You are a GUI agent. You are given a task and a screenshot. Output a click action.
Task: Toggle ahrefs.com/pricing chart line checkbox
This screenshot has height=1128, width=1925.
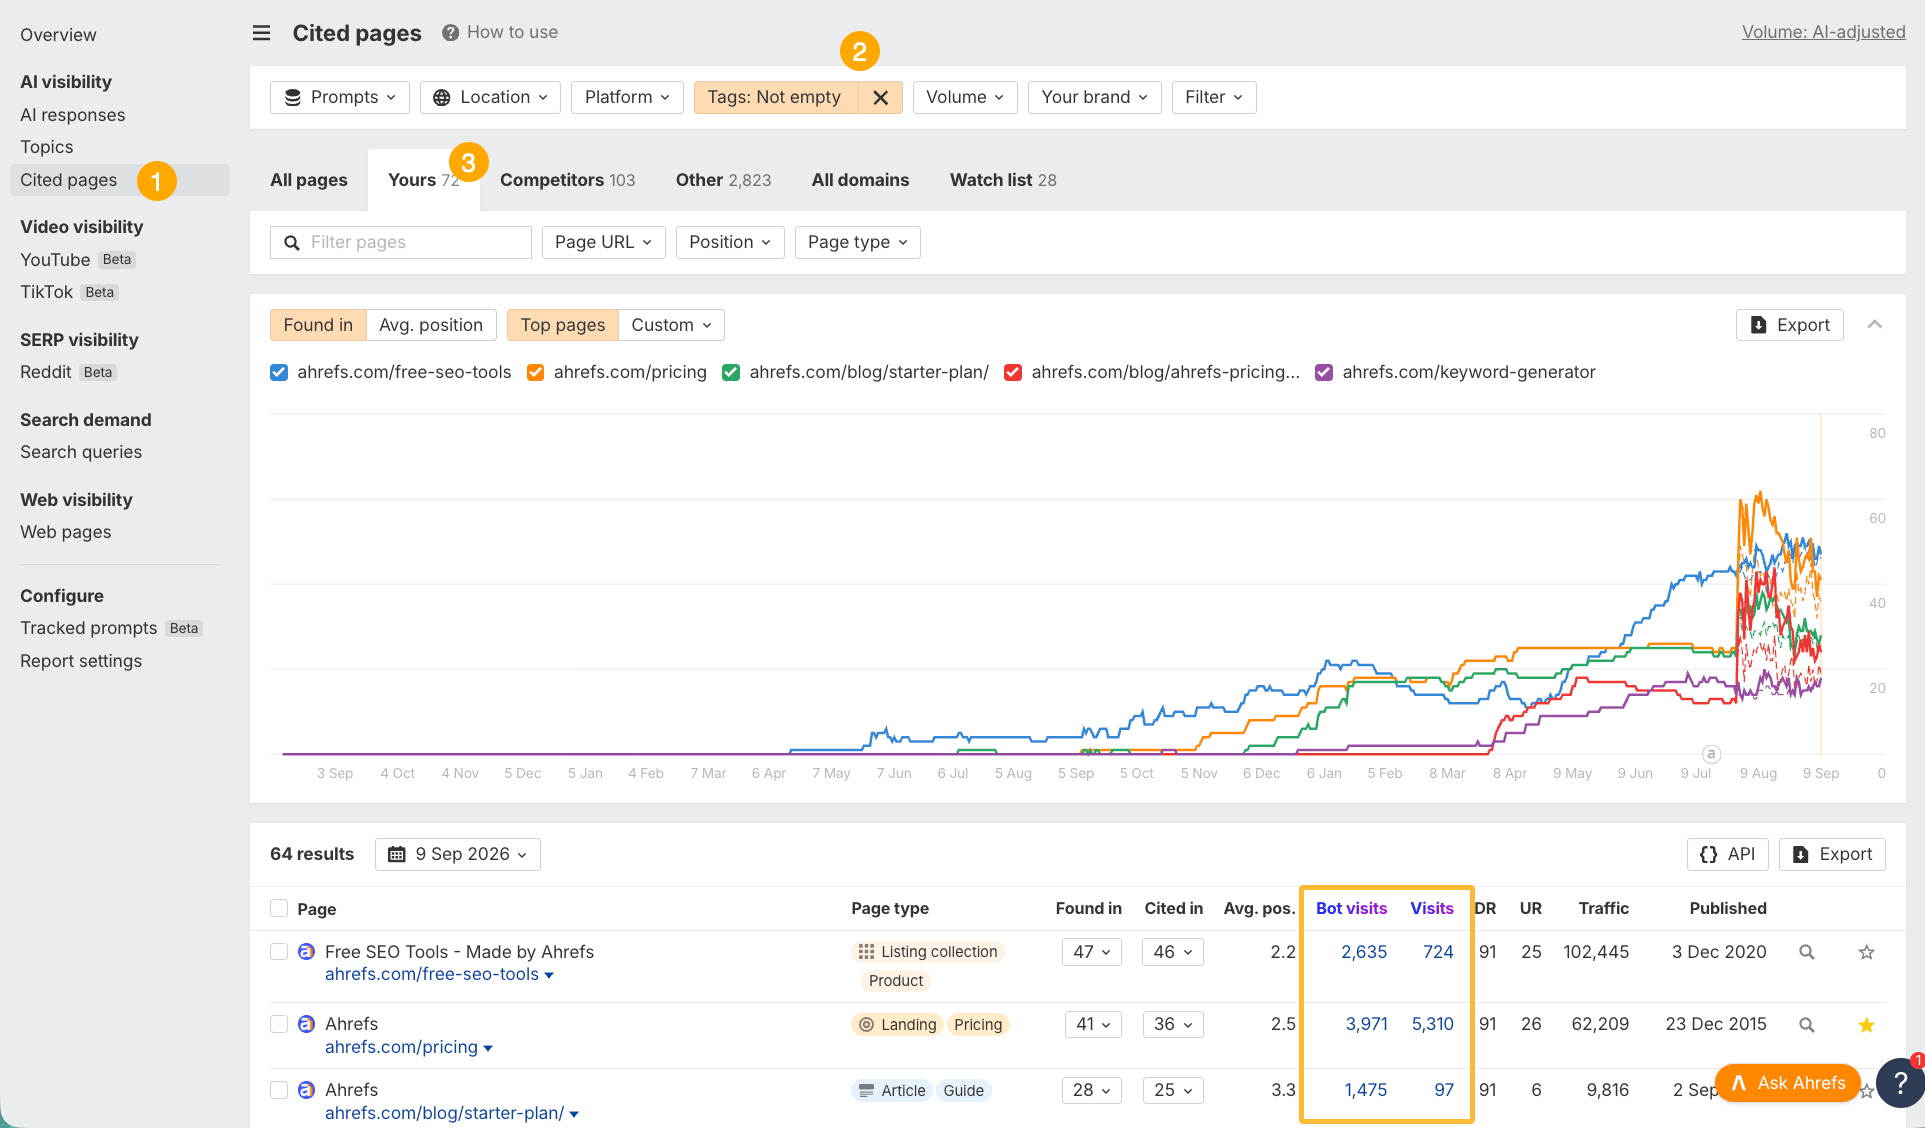(x=536, y=372)
